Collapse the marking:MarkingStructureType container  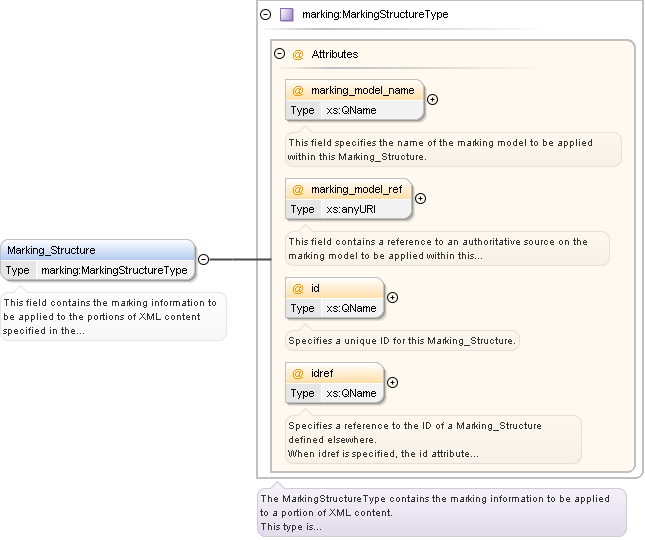[265, 15]
